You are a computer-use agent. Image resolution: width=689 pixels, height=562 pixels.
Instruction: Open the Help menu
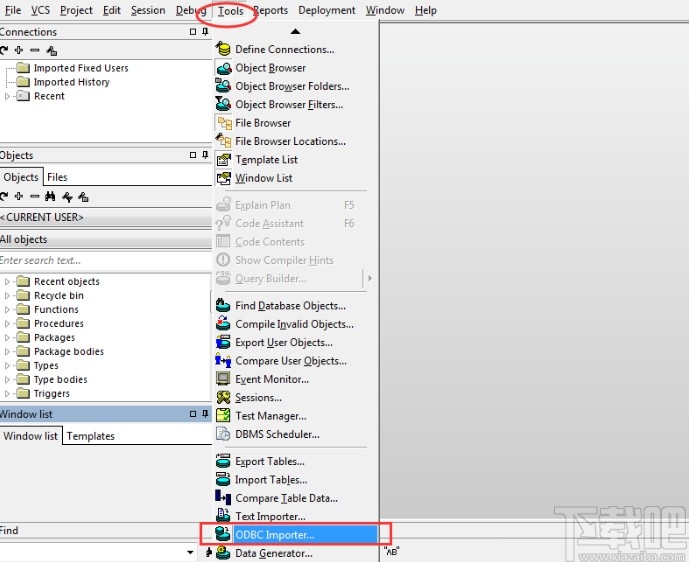425,10
